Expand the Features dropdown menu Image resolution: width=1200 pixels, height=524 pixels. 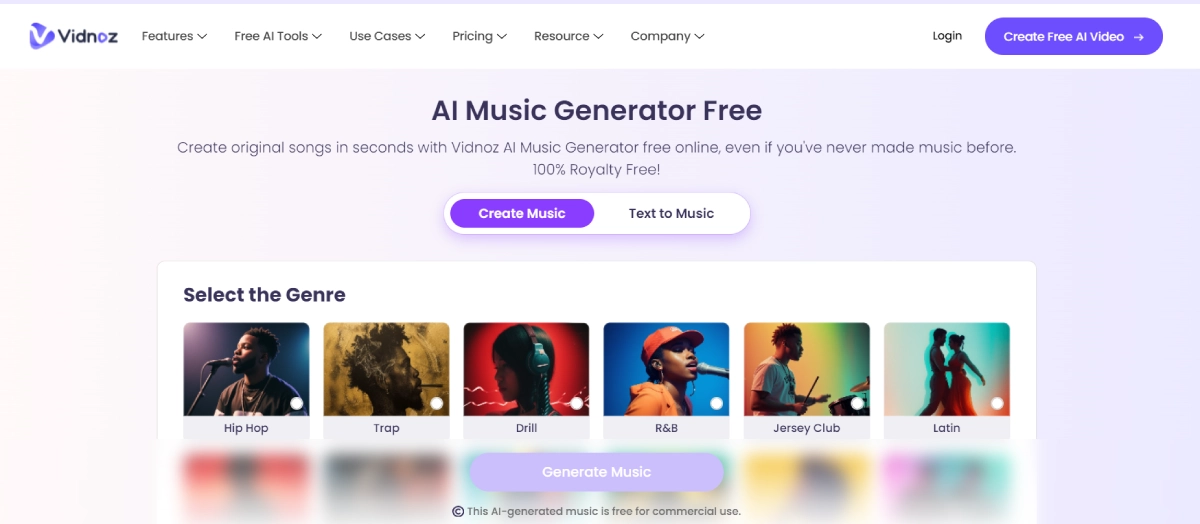point(174,36)
